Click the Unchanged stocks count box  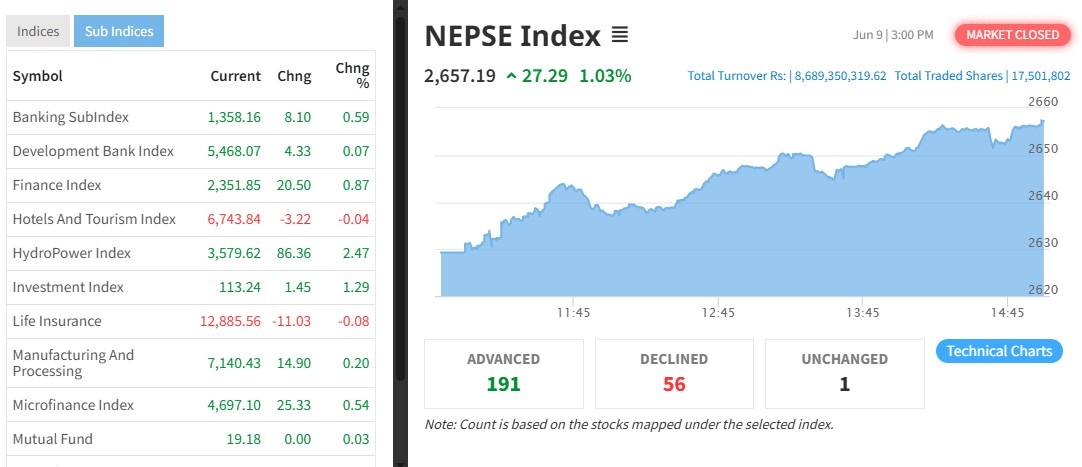pyautogui.click(x=844, y=373)
